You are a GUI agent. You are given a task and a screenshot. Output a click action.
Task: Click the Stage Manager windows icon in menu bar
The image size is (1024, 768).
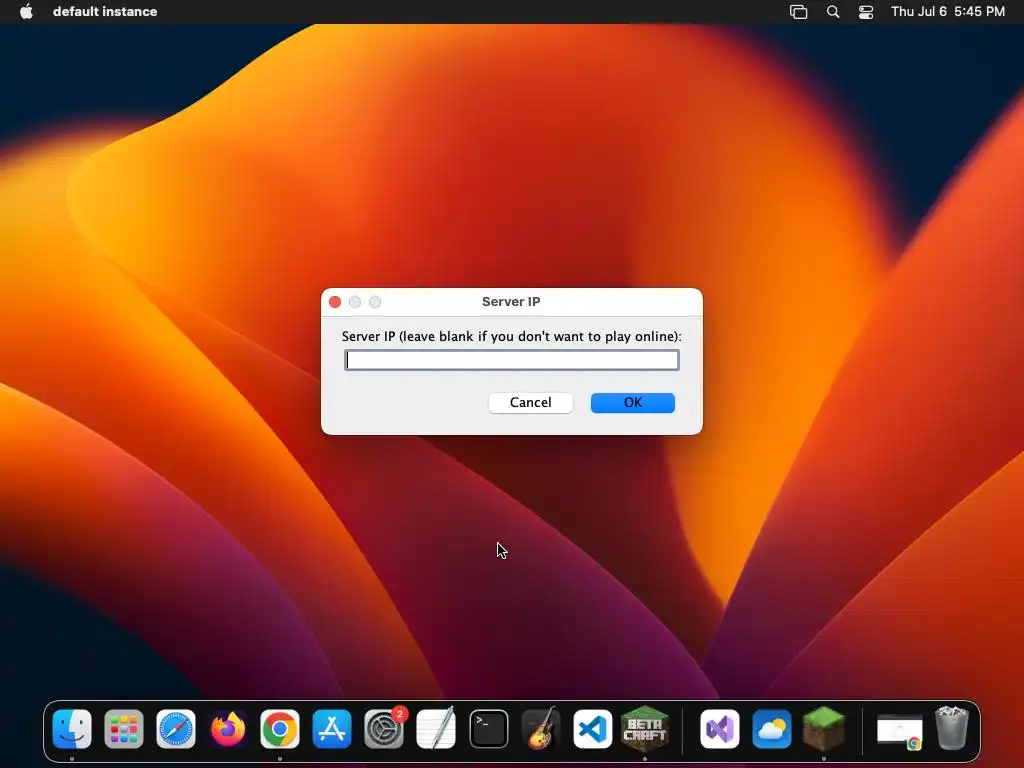click(x=798, y=11)
